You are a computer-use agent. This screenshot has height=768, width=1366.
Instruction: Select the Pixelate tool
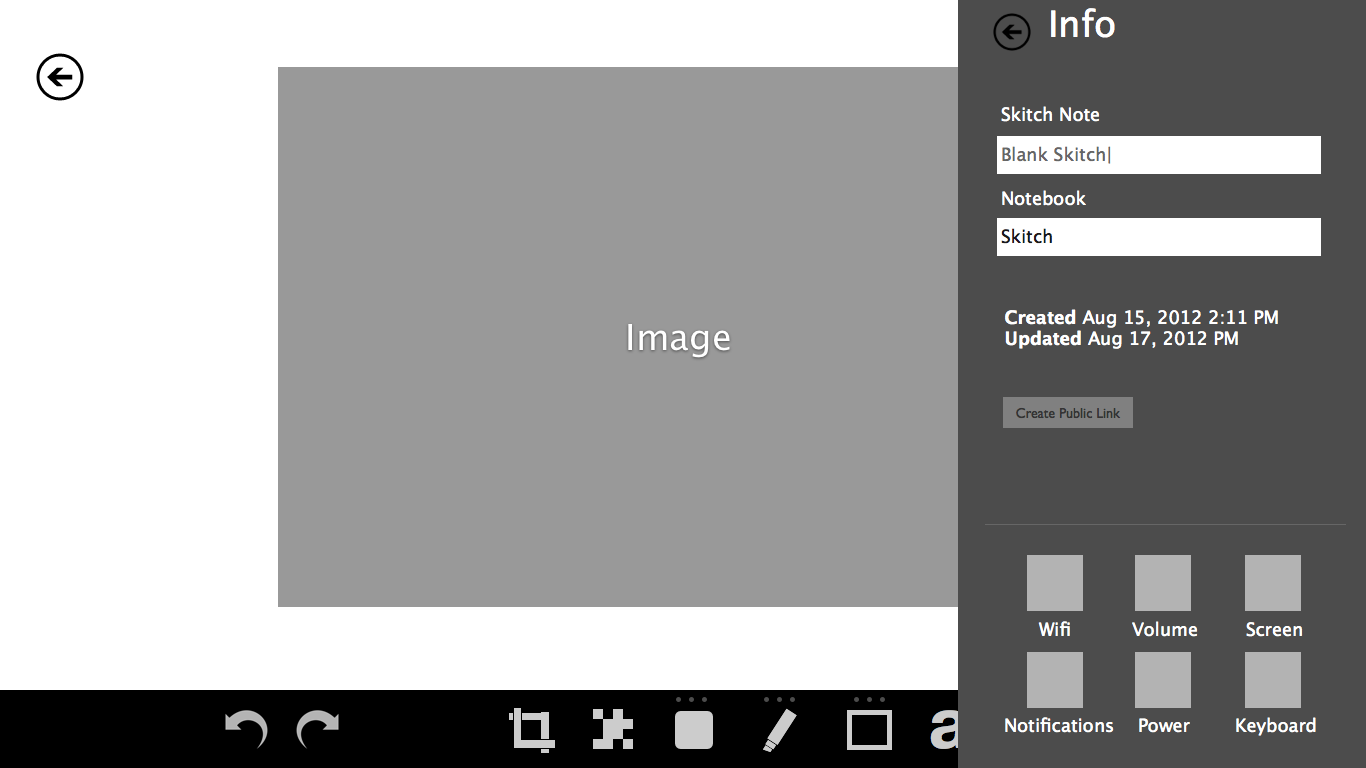[613, 729]
